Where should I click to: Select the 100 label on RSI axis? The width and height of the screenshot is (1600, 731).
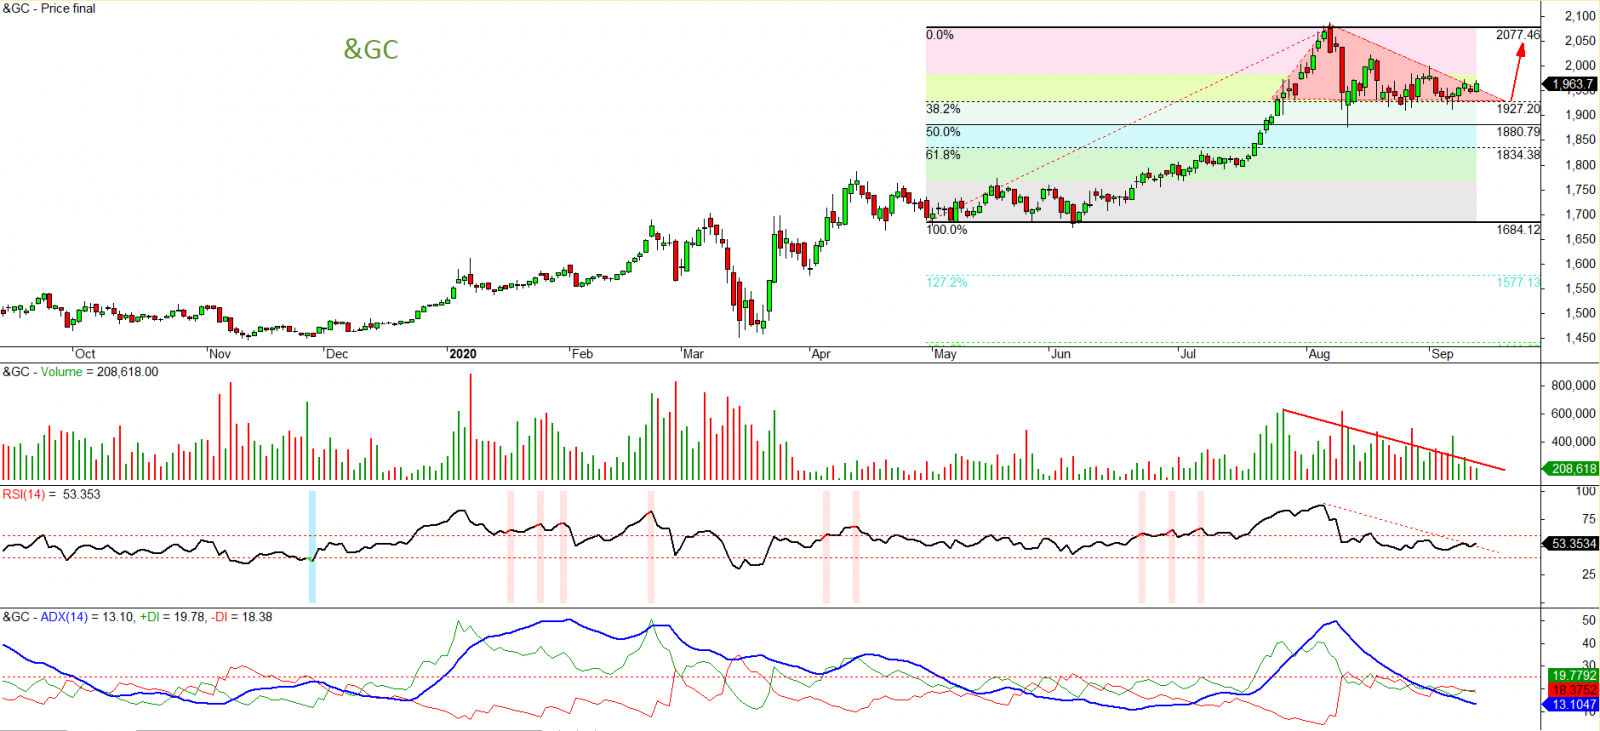coord(1586,491)
